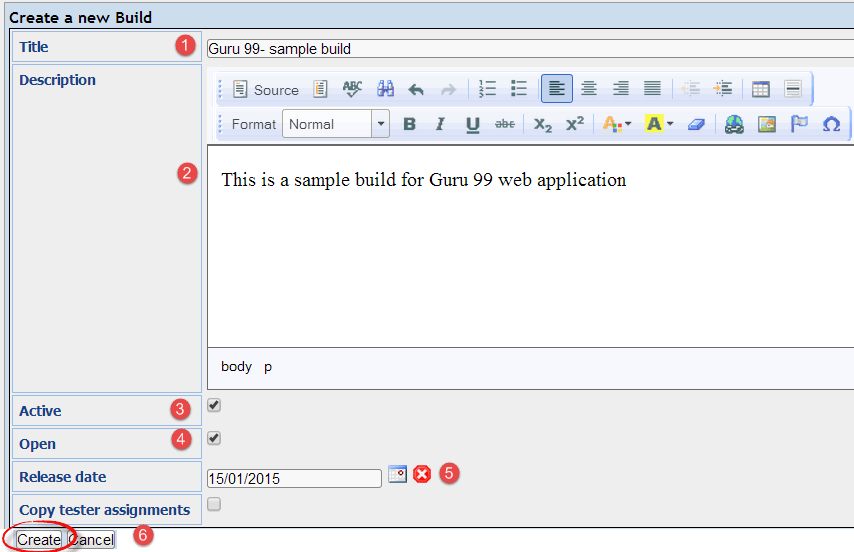854x552 pixels.
Task: Enable Copy tester assignments checkbox
Action: 214,504
